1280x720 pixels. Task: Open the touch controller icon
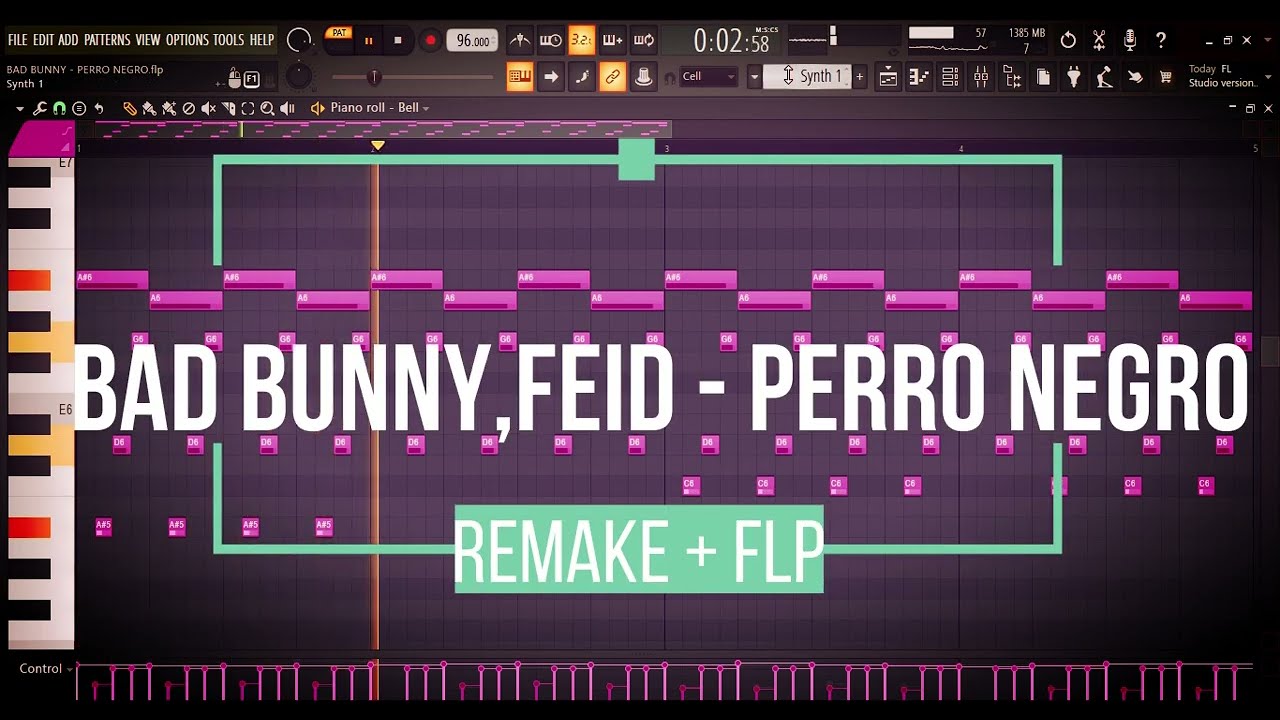[1135, 77]
